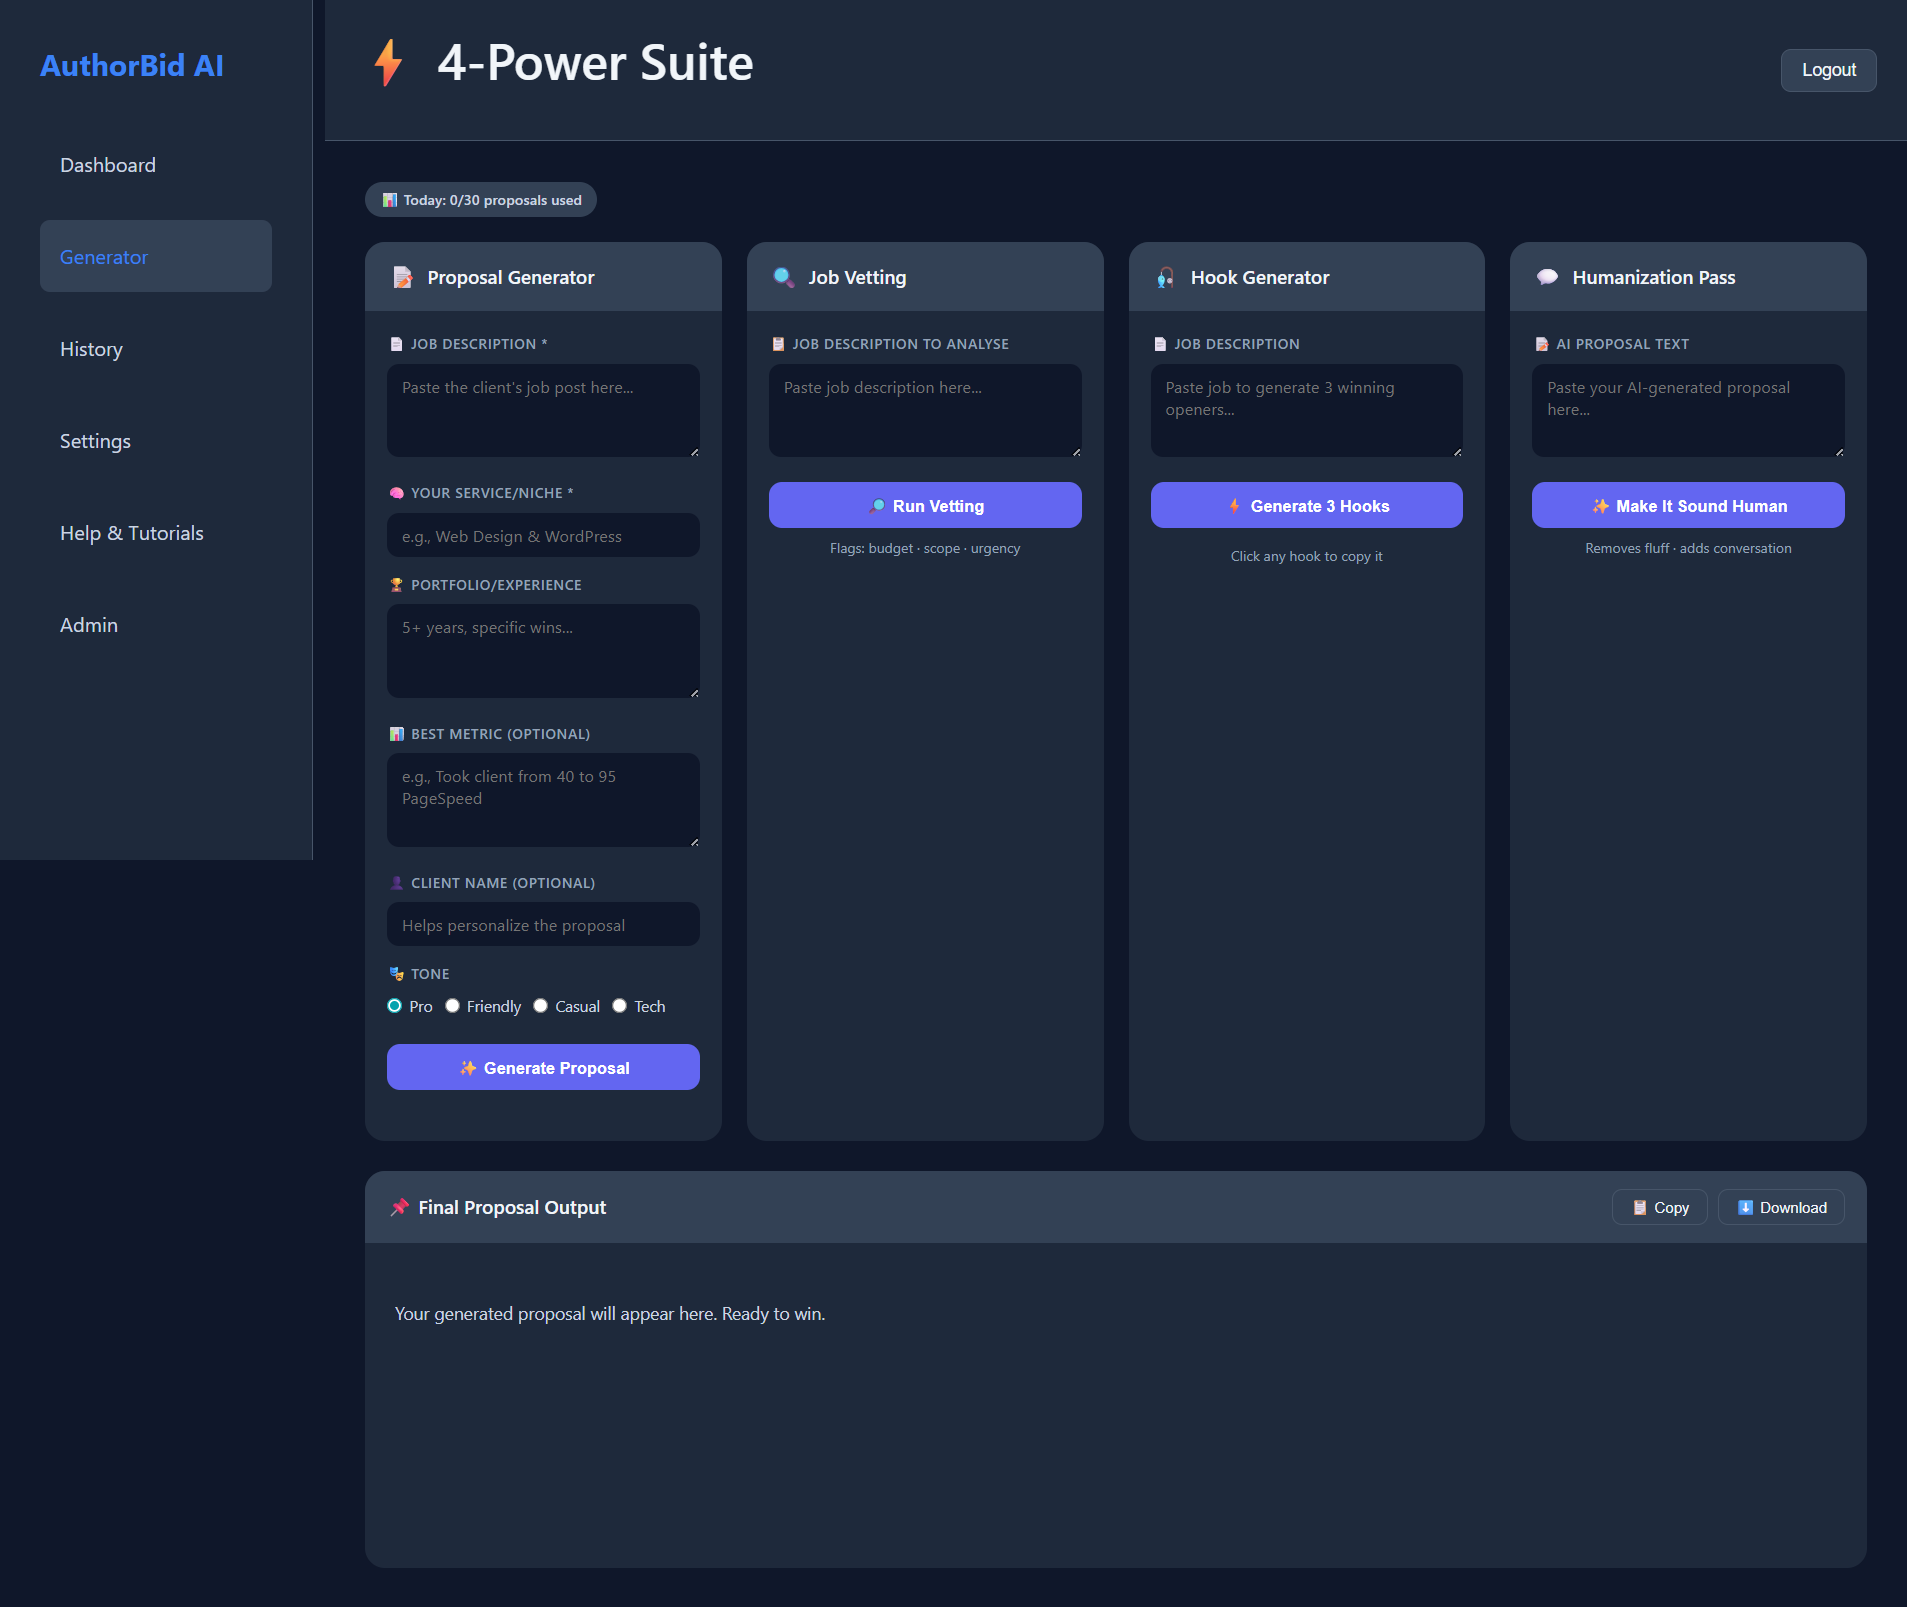Click the Humanization Pass speech bubble icon
Image resolution: width=1907 pixels, height=1607 pixels.
[x=1548, y=278]
